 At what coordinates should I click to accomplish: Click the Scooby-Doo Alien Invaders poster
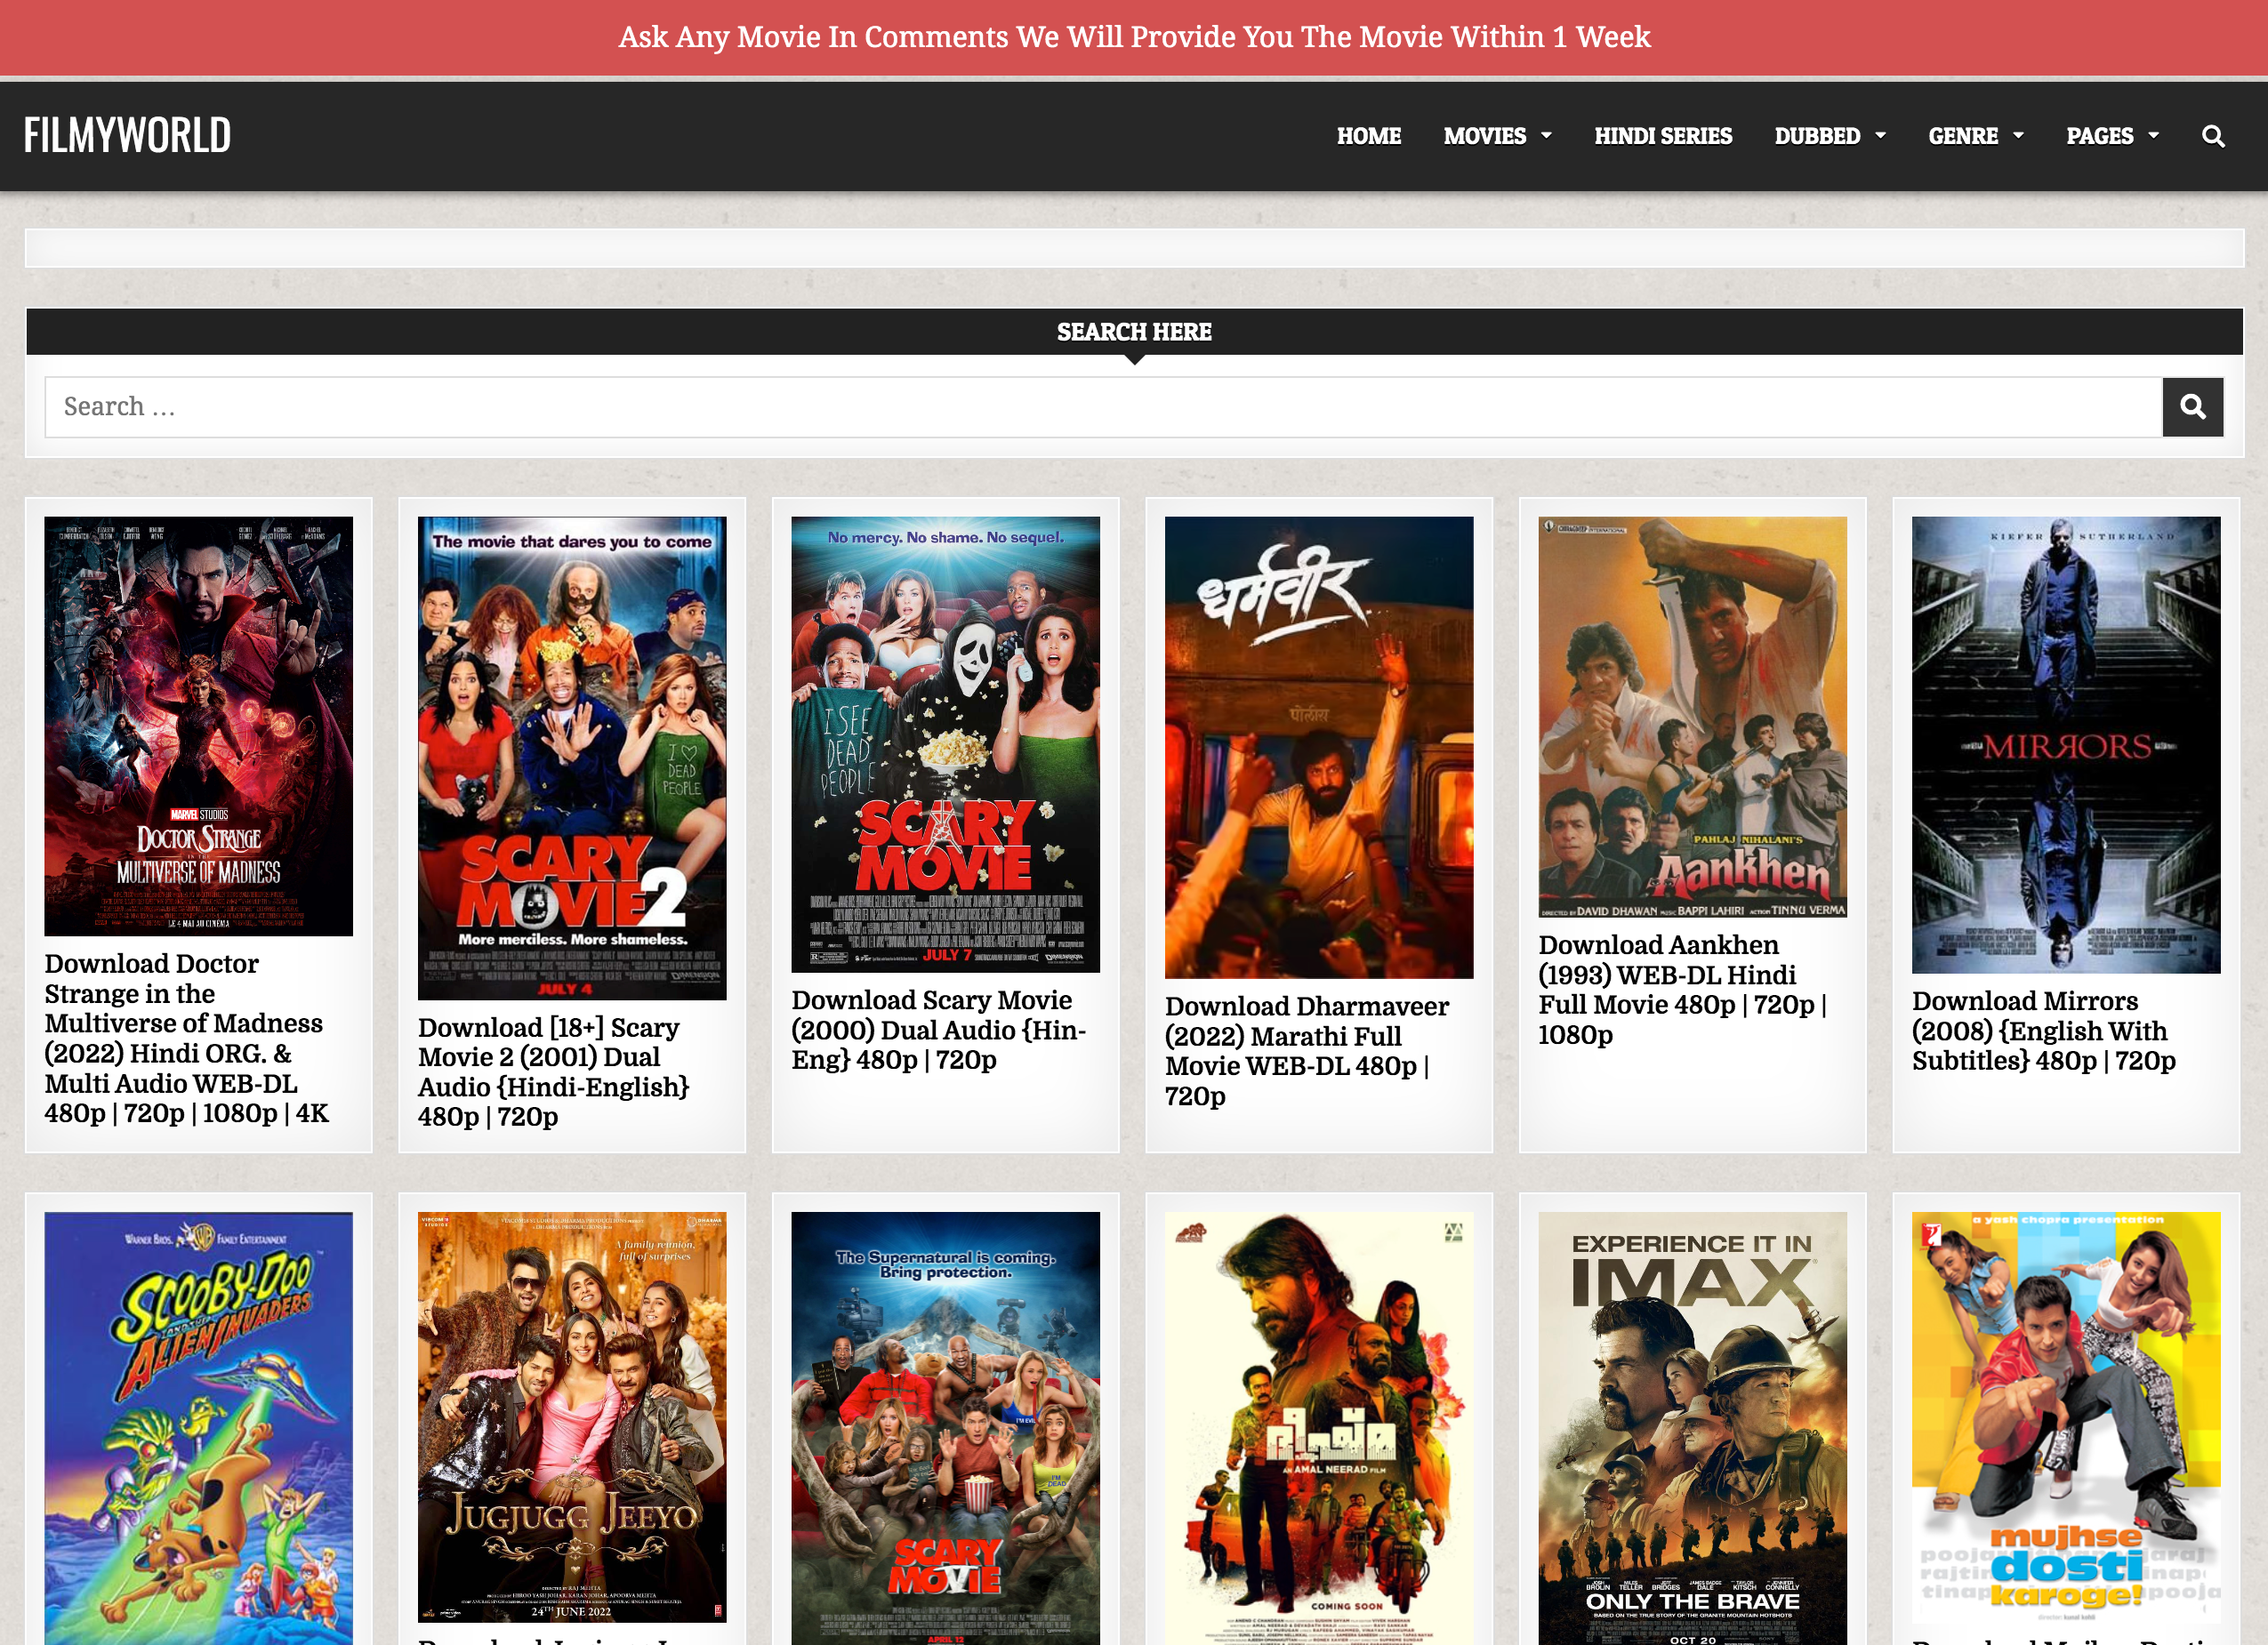coord(198,1428)
